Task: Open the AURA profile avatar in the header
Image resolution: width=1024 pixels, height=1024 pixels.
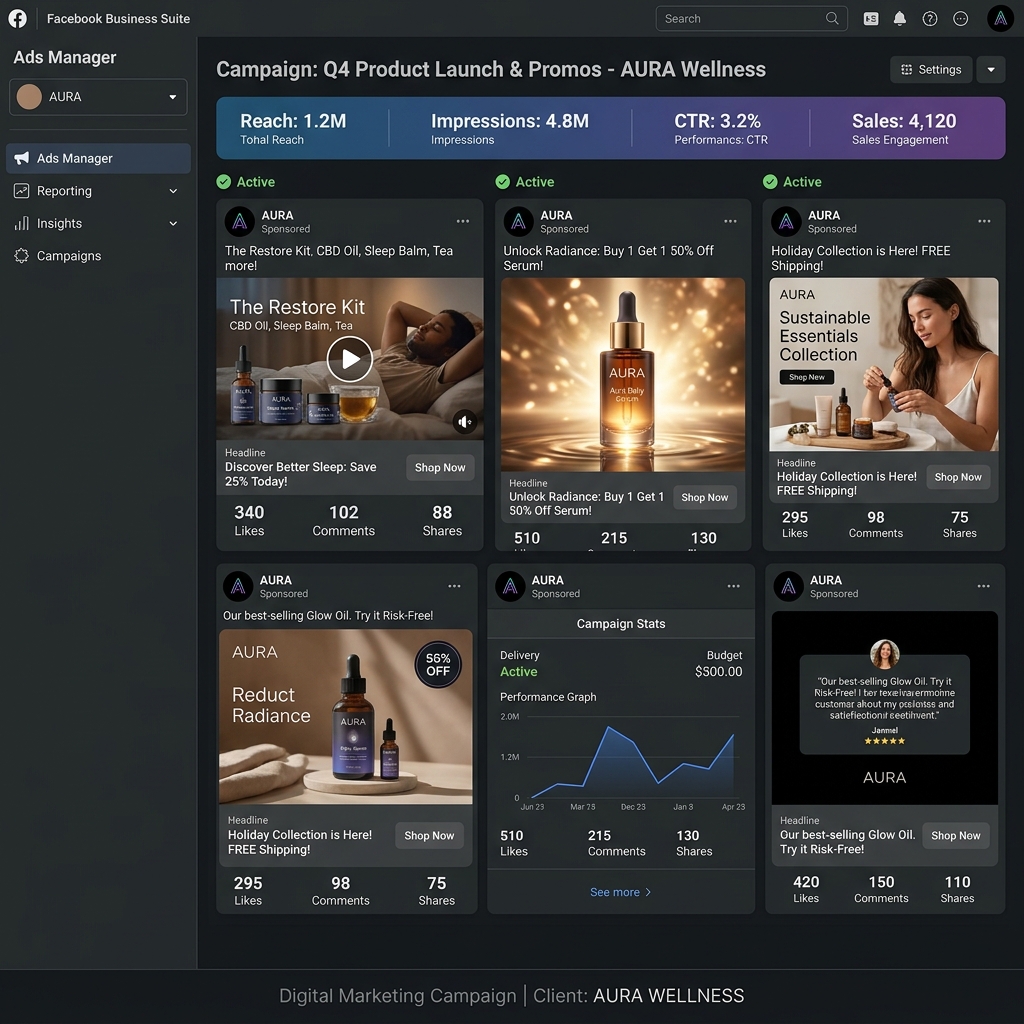Action: [1000, 18]
